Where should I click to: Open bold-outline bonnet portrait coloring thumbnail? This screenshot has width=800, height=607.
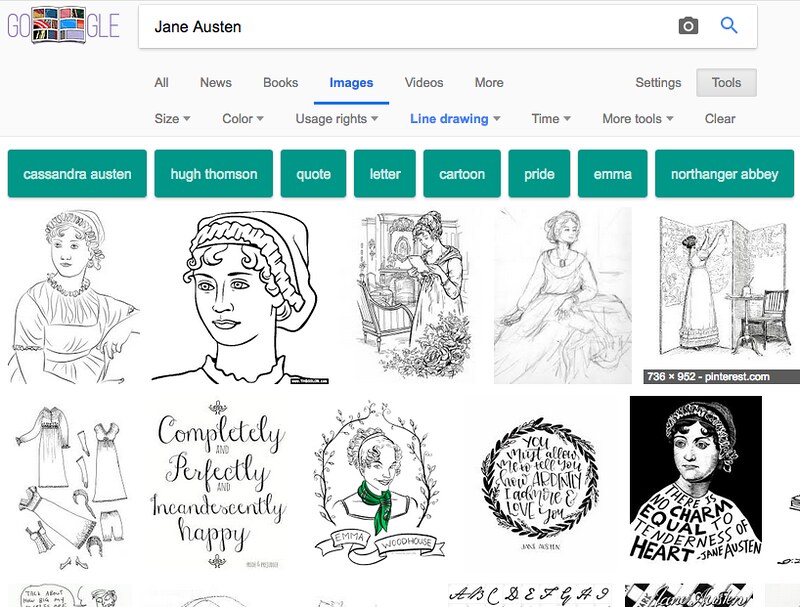(240, 295)
